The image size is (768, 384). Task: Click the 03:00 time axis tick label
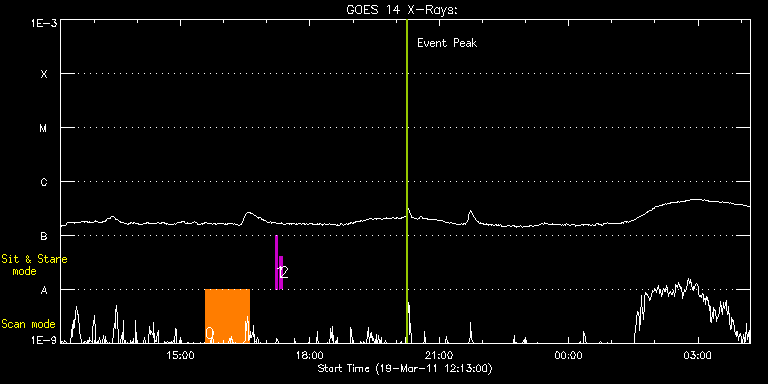click(x=697, y=354)
